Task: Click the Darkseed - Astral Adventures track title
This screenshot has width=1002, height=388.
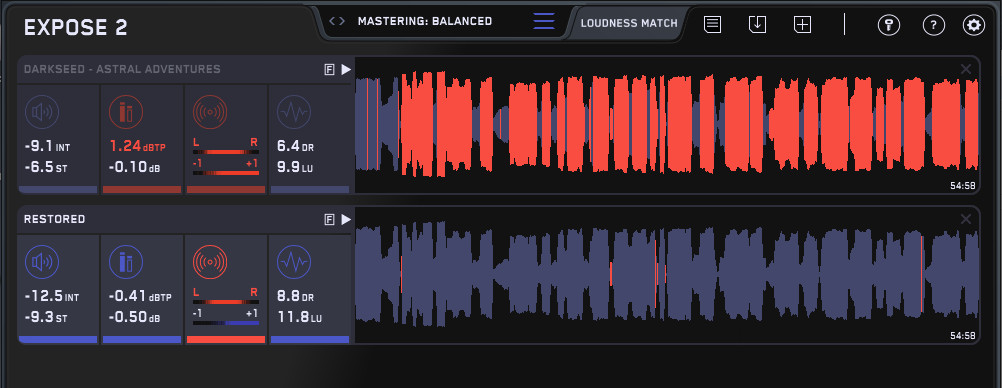Action: click(x=122, y=69)
